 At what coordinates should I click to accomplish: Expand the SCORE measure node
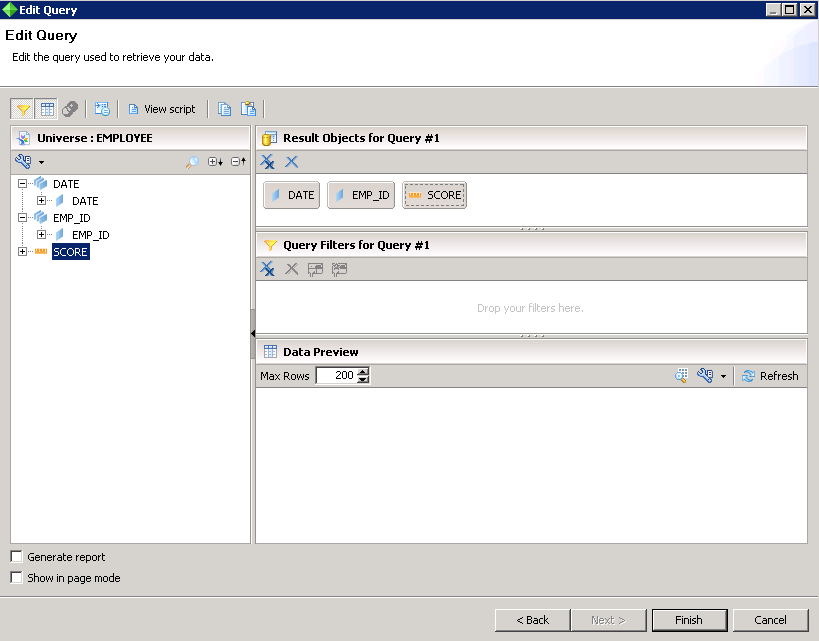click(23, 252)
